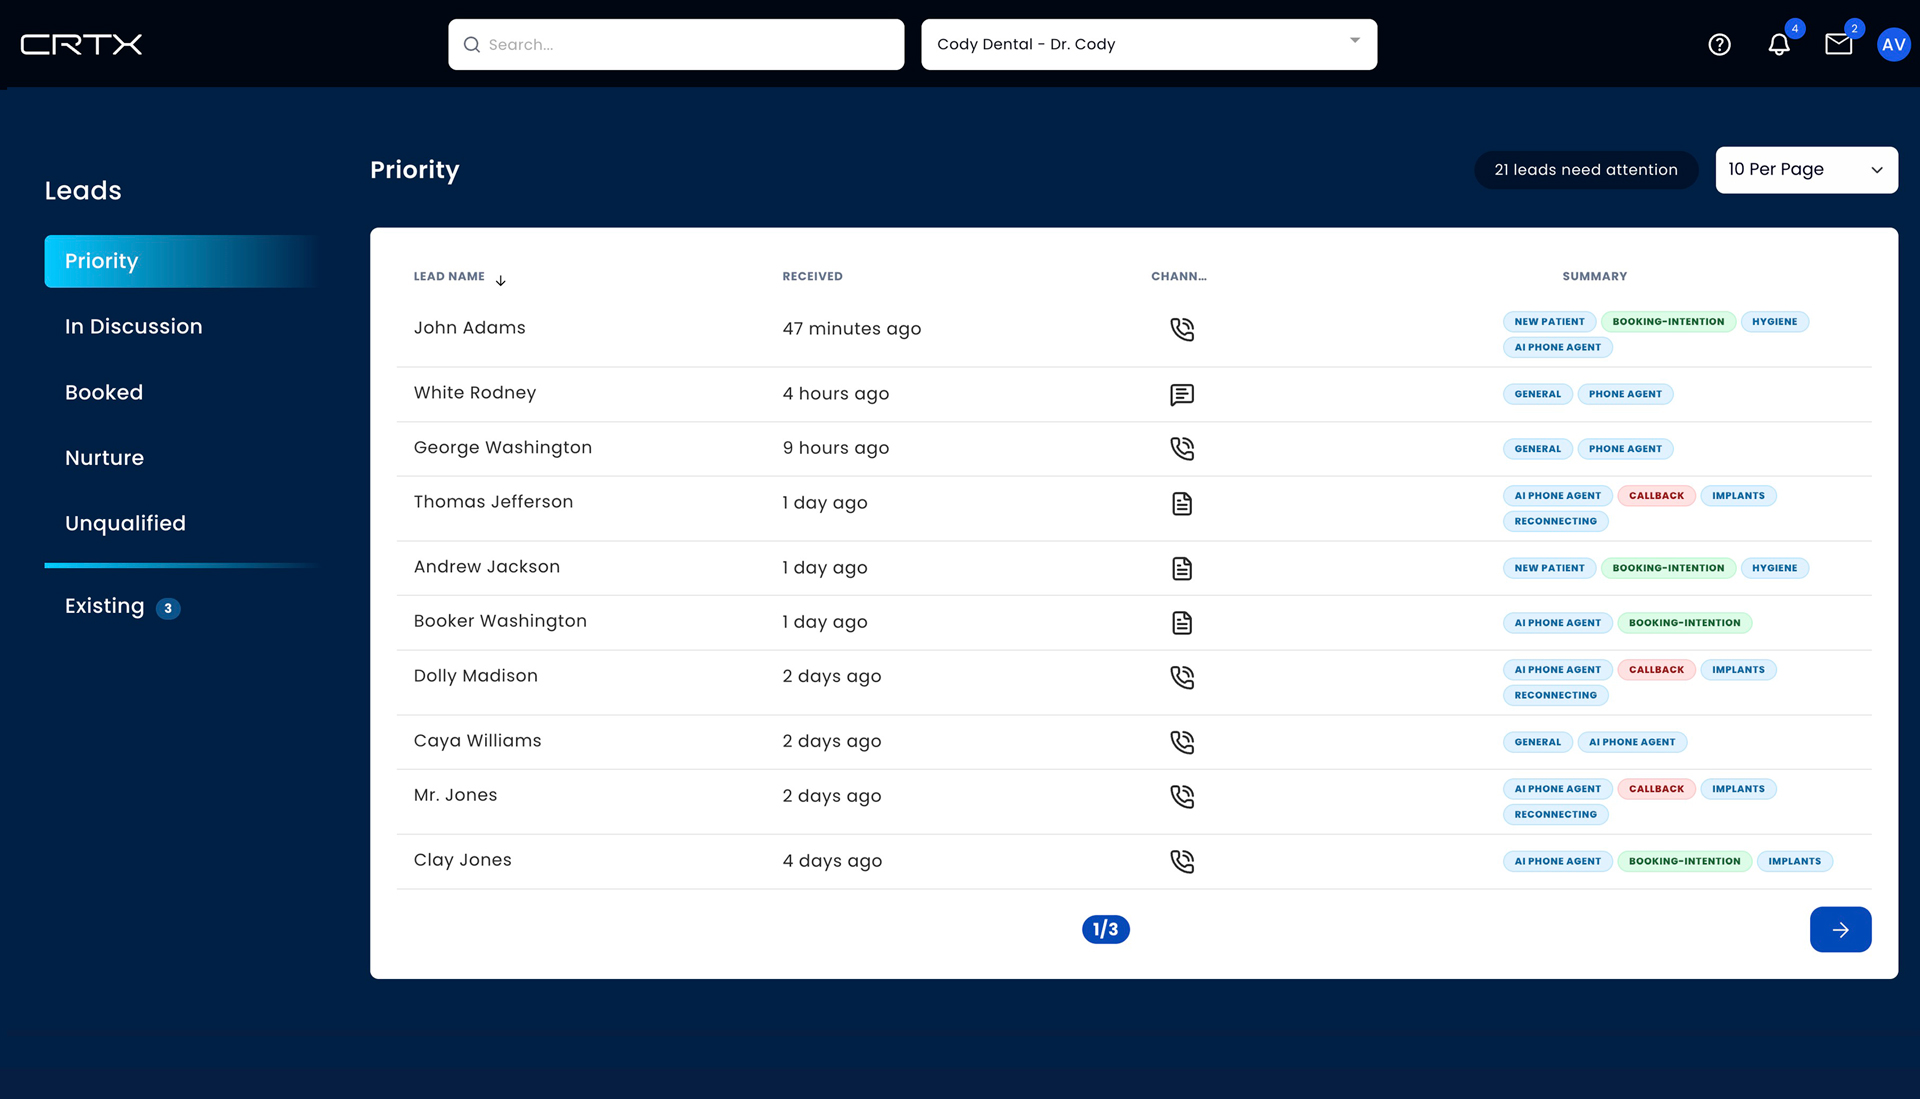Viewport: 1920px width, 1099px height.
Task: Open George Washington lead entry
Action: coord(503,448)
